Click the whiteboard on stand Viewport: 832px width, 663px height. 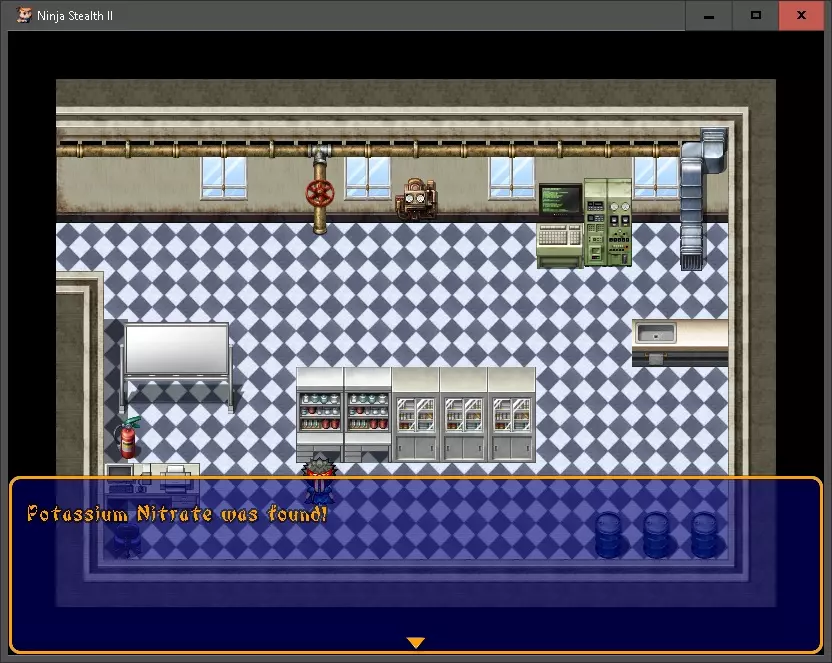tap(177, 367)
